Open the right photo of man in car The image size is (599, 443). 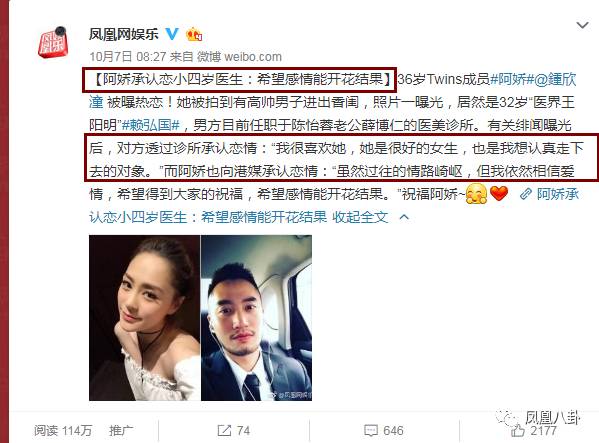(256, 318)
